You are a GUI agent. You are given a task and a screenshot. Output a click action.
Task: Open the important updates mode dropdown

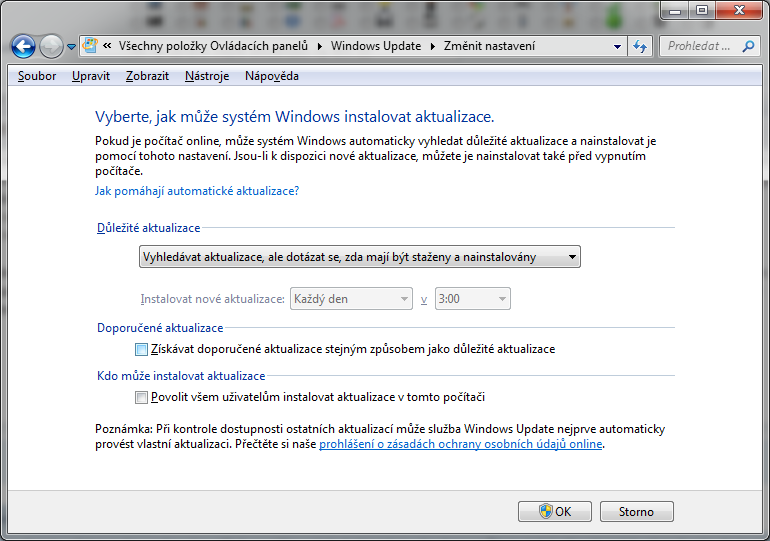359,257
